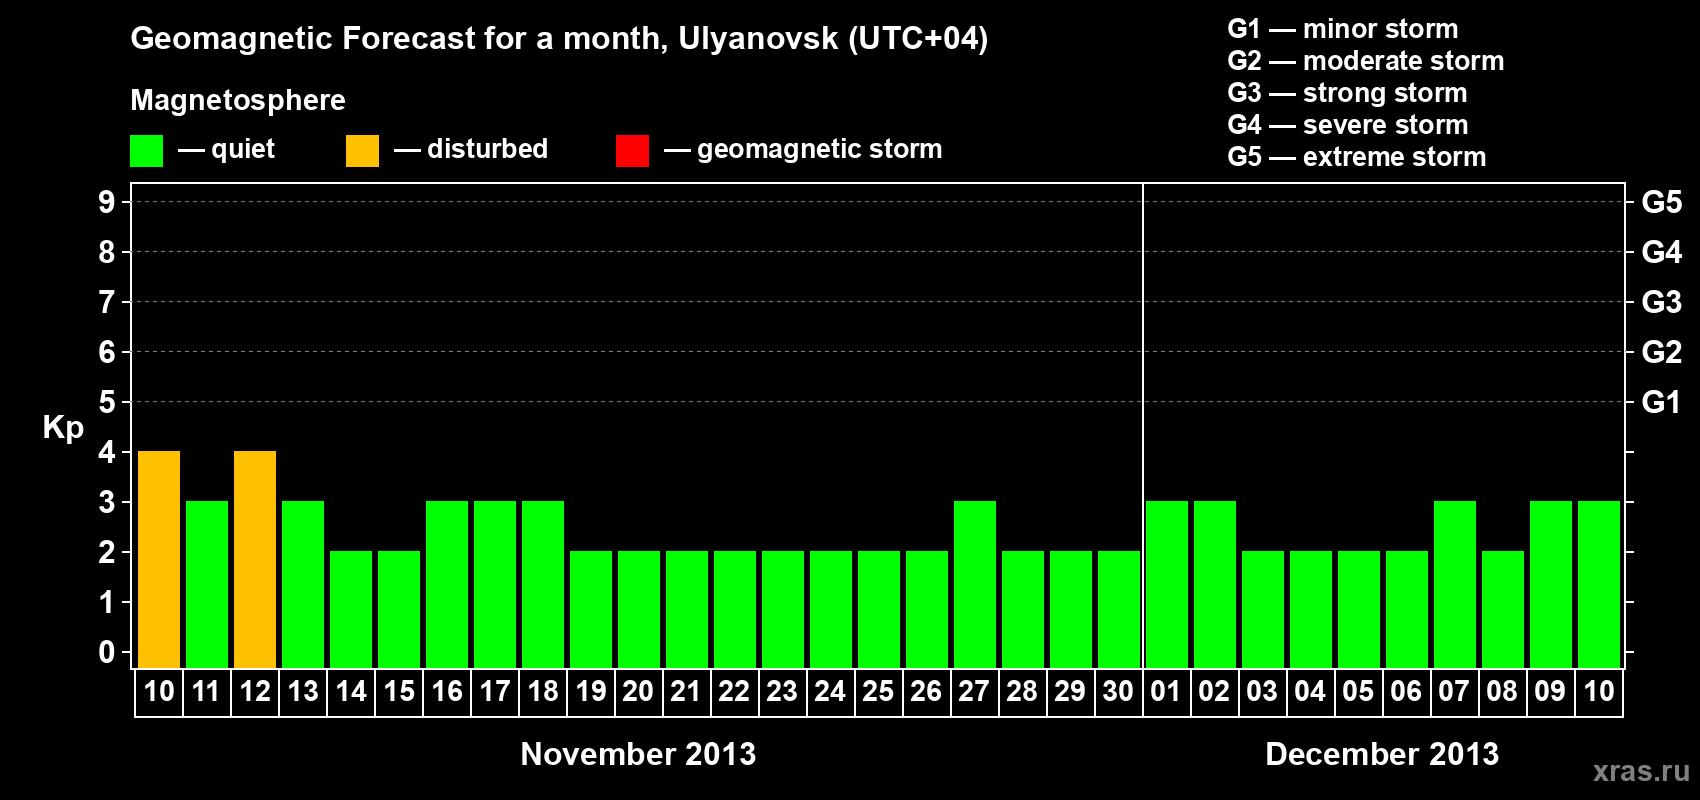
Task: Click date label 23 on the axis
Action: point(782,691)
